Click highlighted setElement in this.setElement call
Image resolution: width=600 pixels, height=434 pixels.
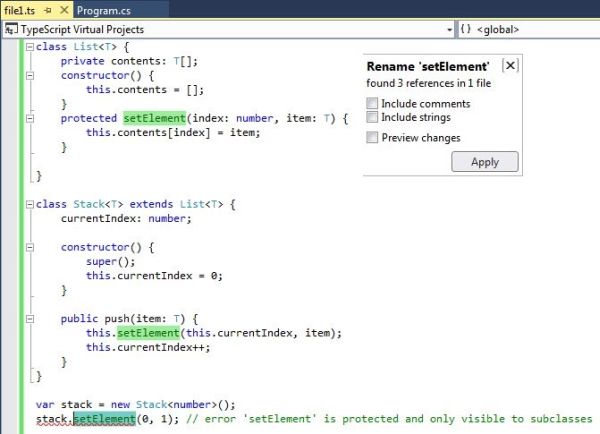148,333
